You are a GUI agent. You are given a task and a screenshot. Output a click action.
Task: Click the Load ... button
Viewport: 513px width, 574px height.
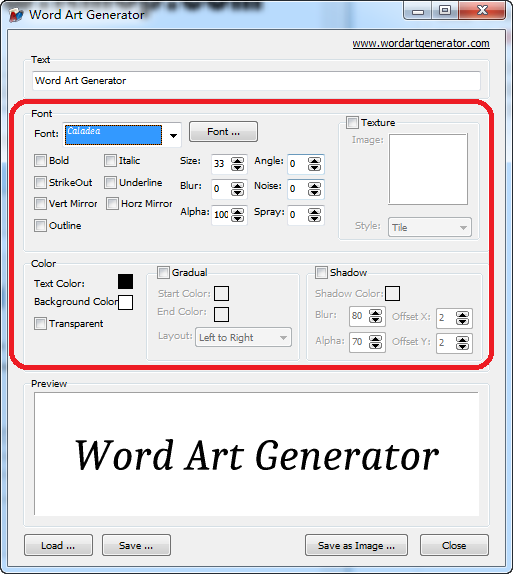[58, 545]
